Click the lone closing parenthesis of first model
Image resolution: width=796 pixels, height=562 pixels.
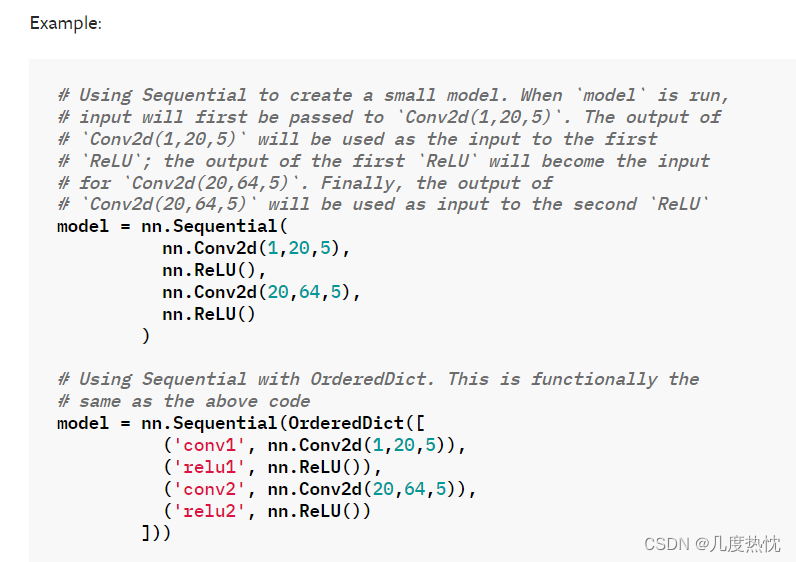click(146, 336)
